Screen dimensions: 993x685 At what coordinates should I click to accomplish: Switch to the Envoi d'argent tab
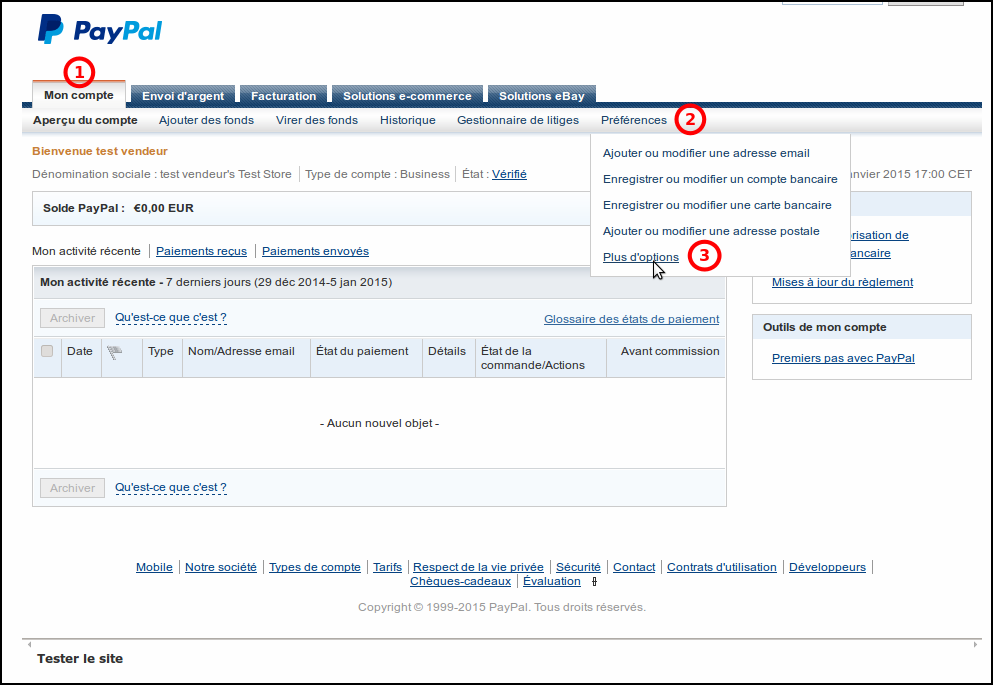[183, 96]
